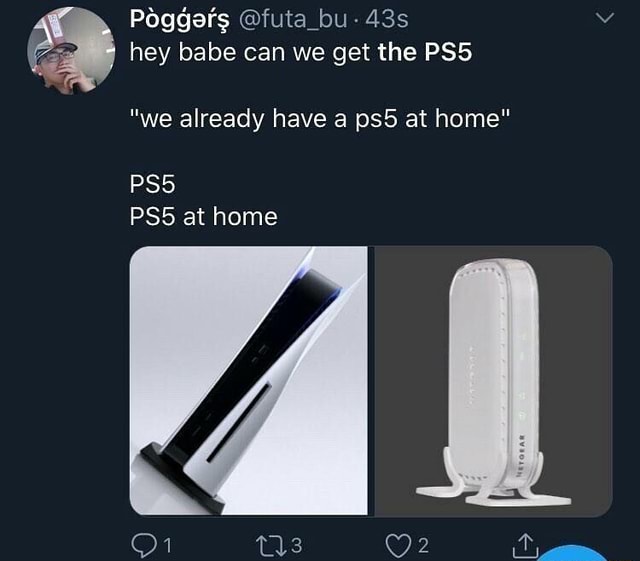Screen dimensions: 640x561
Task: Open the 43s timestamp permalink
Action: pos(387,19)
